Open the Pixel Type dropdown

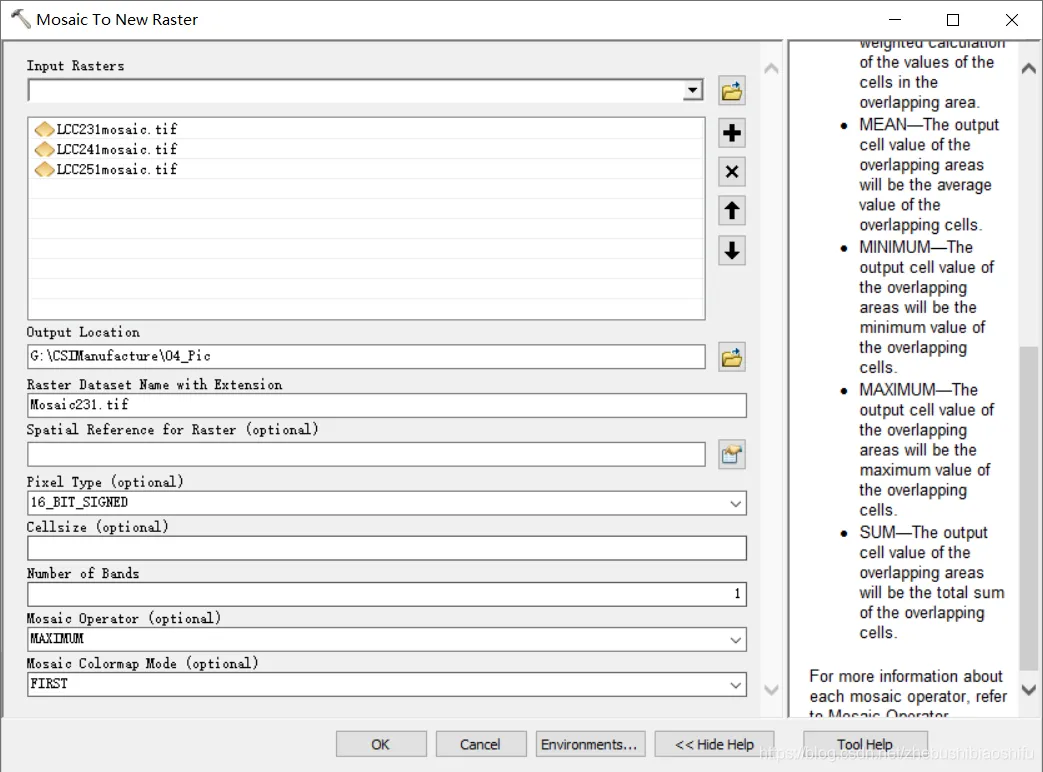[736, 503]
